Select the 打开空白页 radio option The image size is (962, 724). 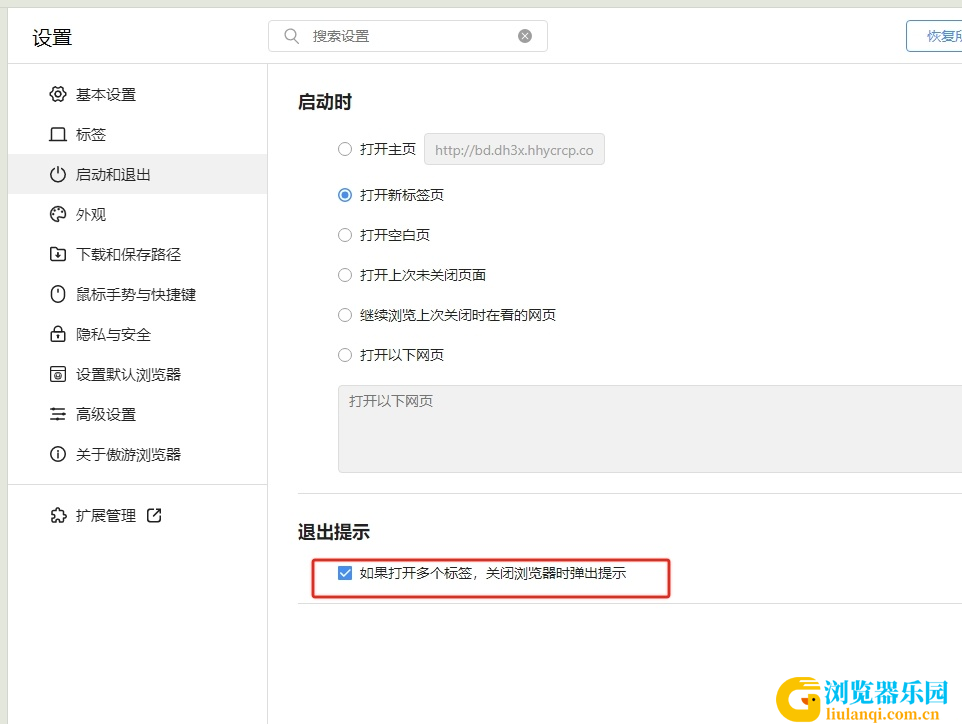345,235
